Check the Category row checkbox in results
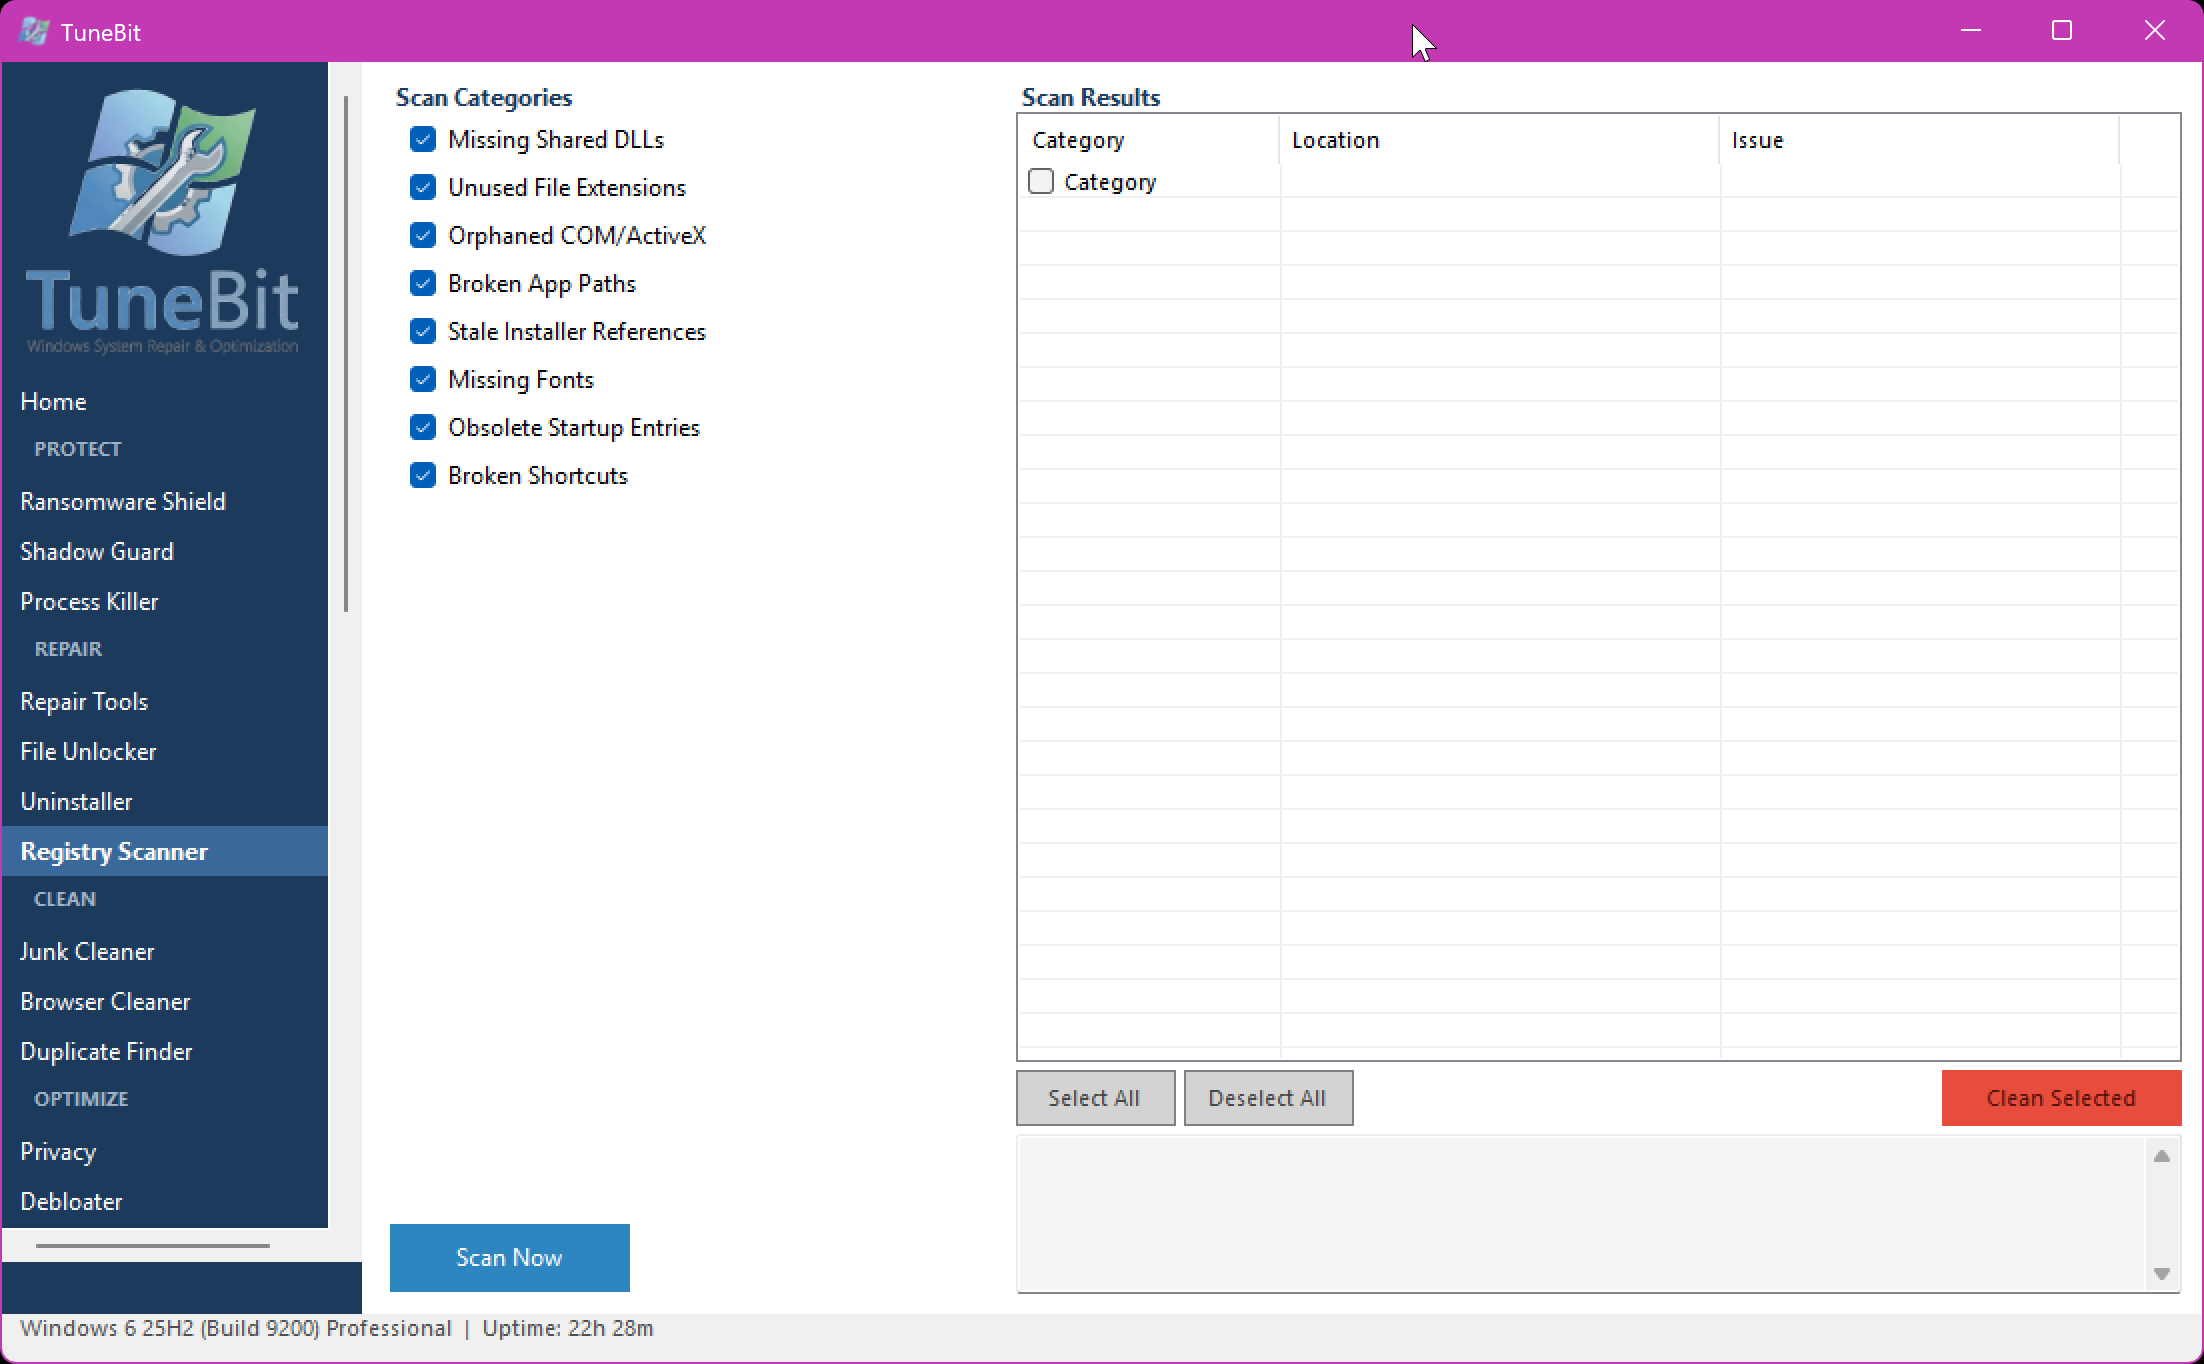Viewport: 2204px width, 1364px height. [x=1041, y=182]
